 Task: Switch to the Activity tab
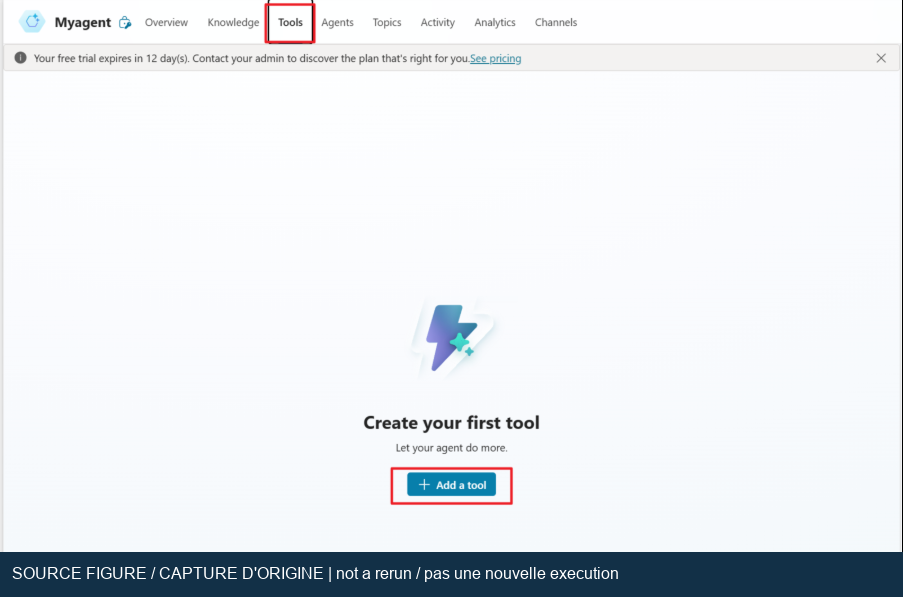click(437, 22)
